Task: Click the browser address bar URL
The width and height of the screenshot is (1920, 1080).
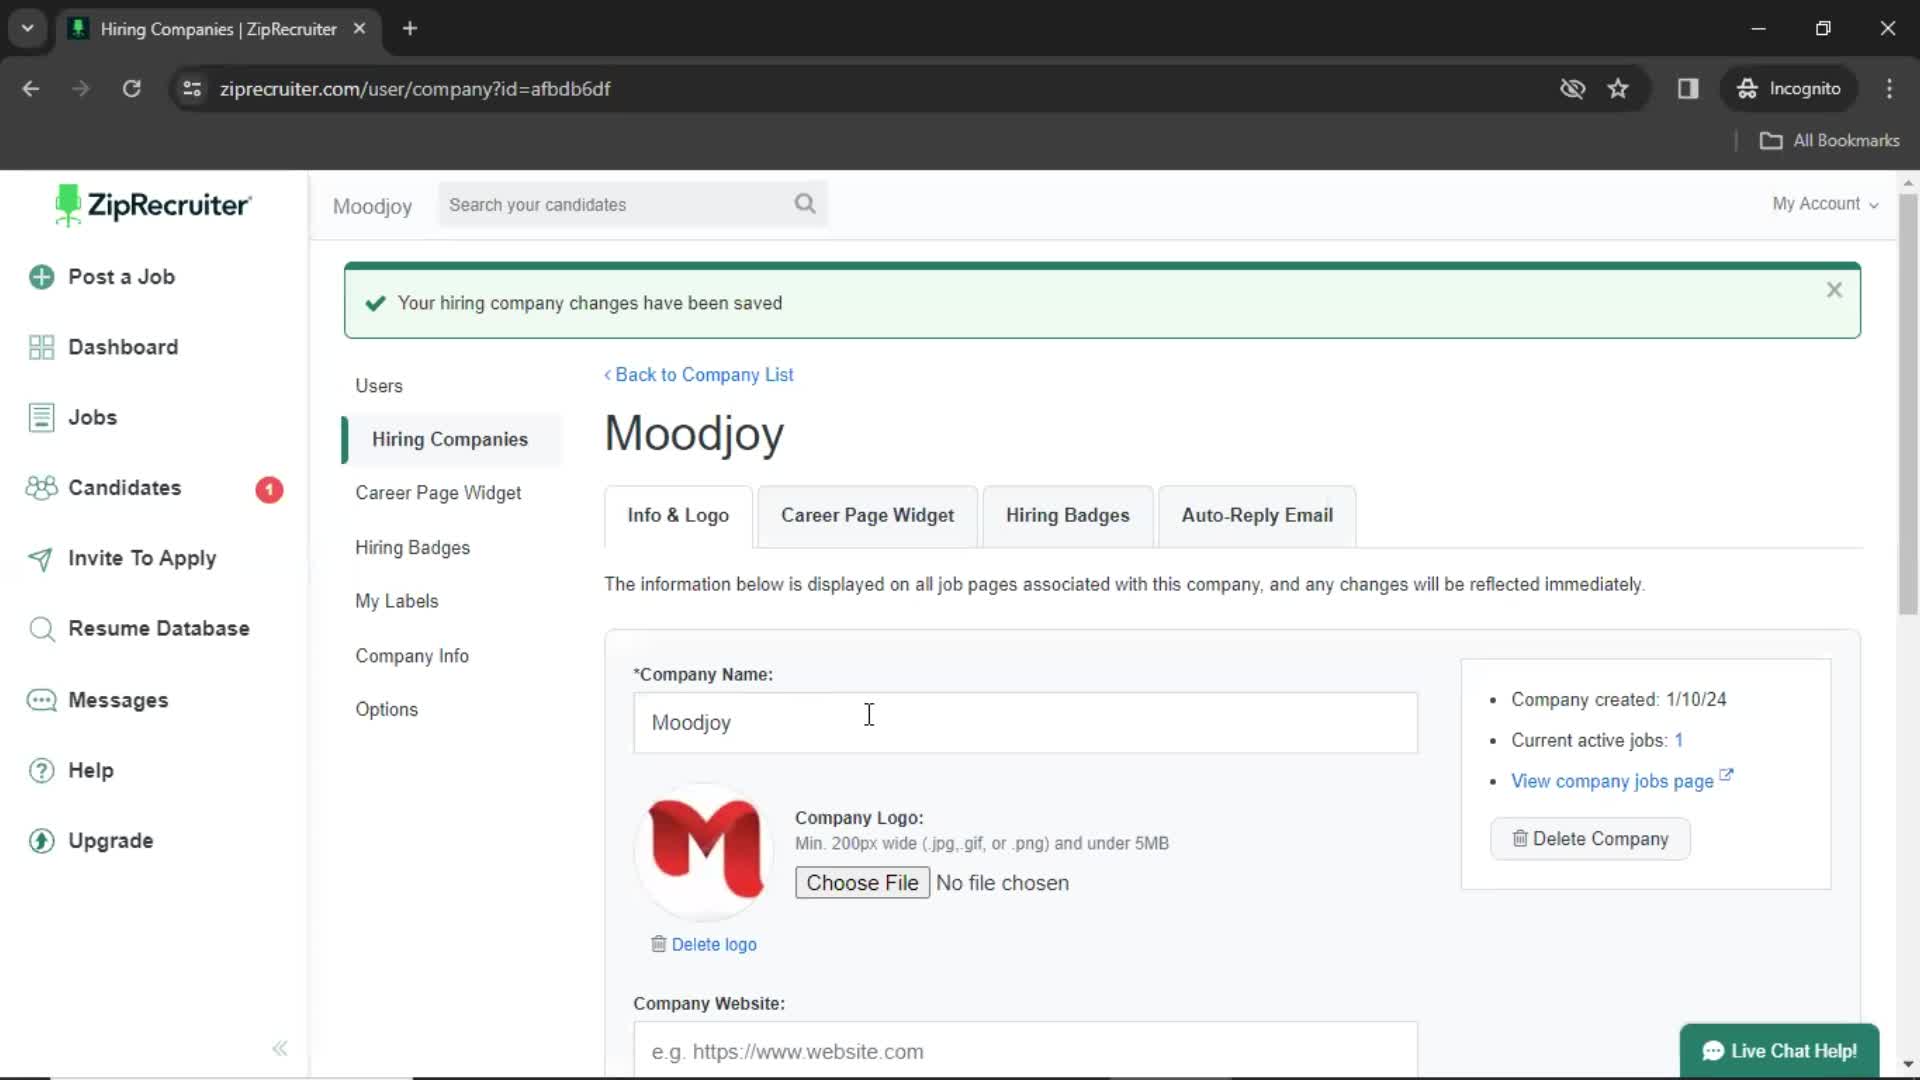Action: tap(415, 89)
